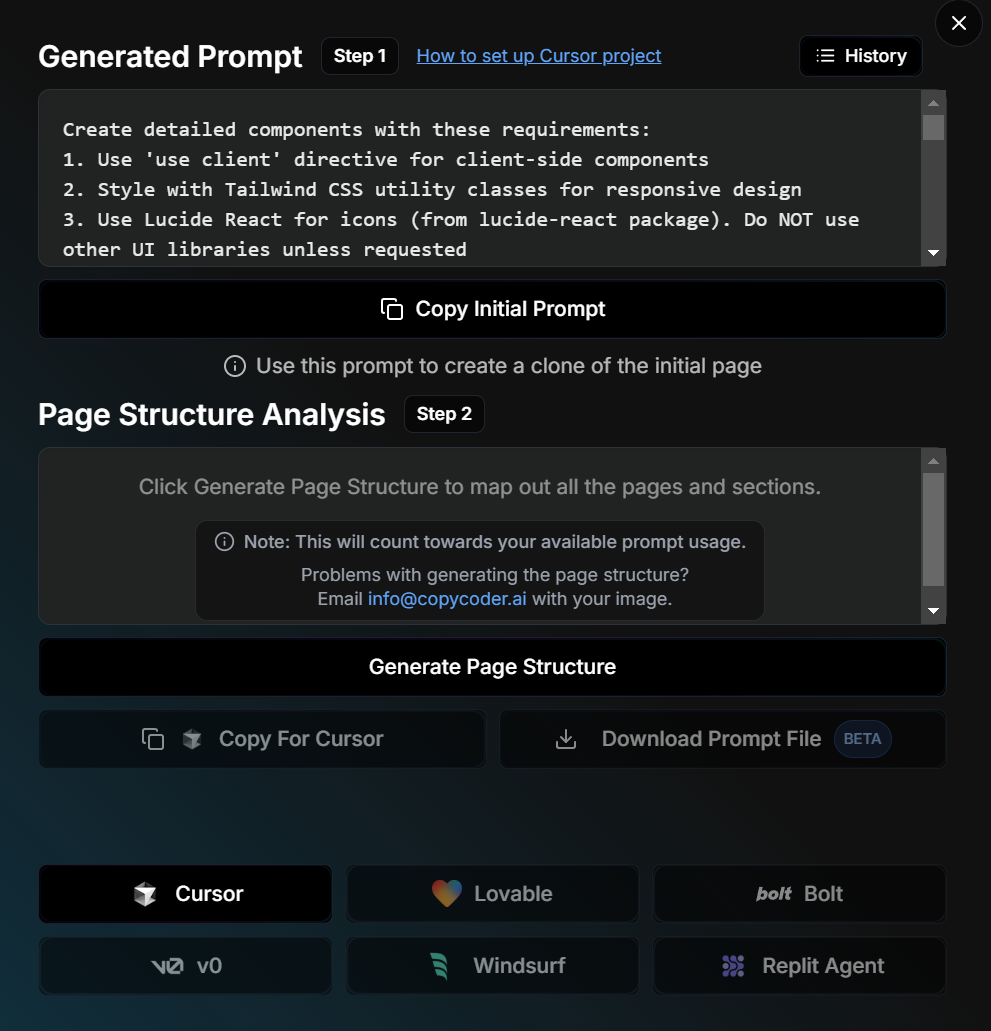The image size is (991, 1031).
Task: Click the list icon in History button
Action: point(825,56)
